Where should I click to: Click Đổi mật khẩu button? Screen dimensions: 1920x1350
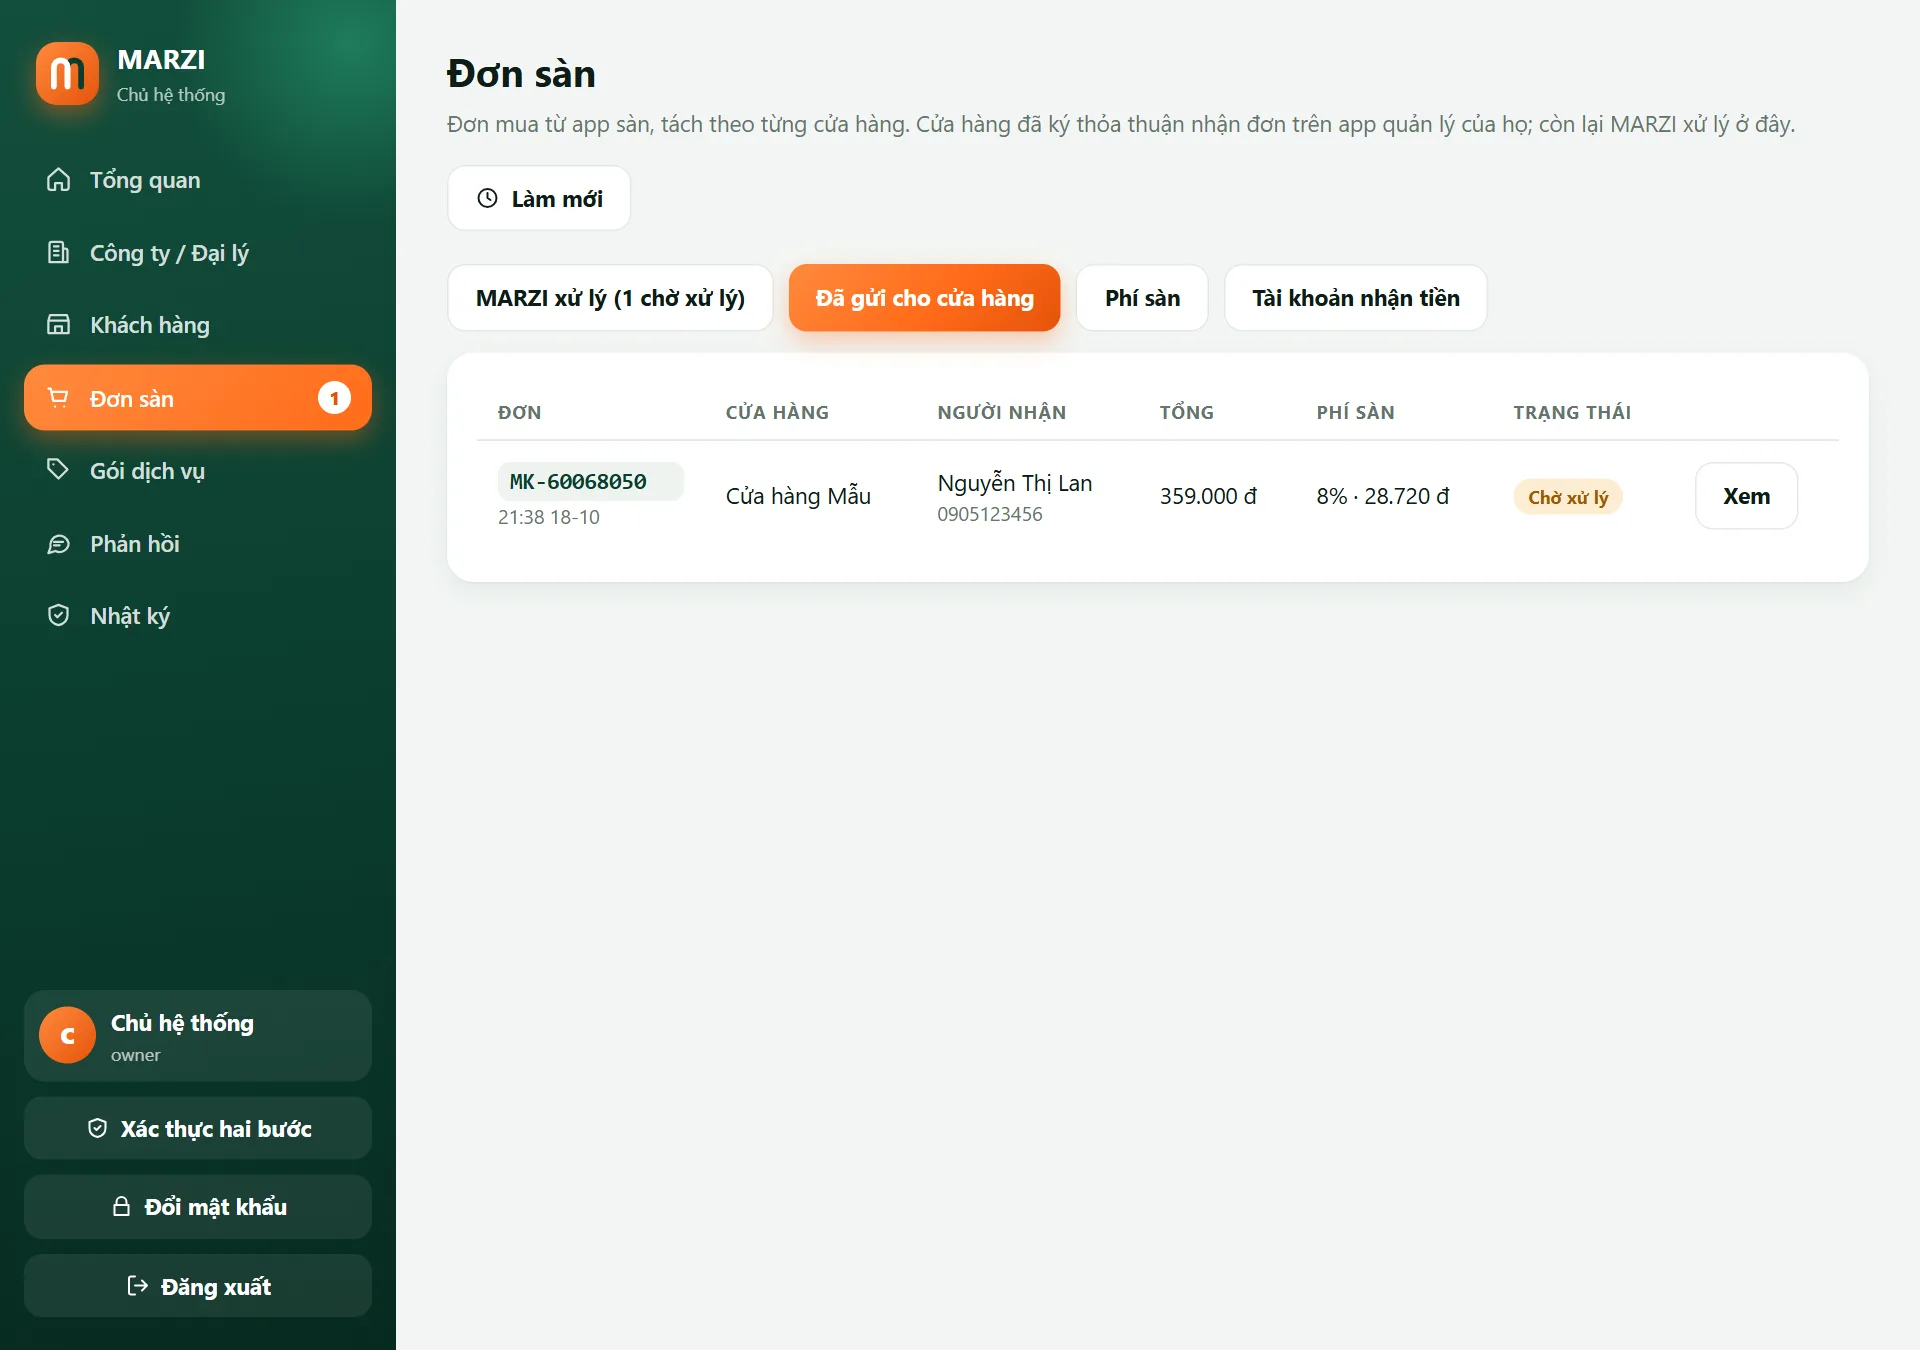tap(198, 1207)
